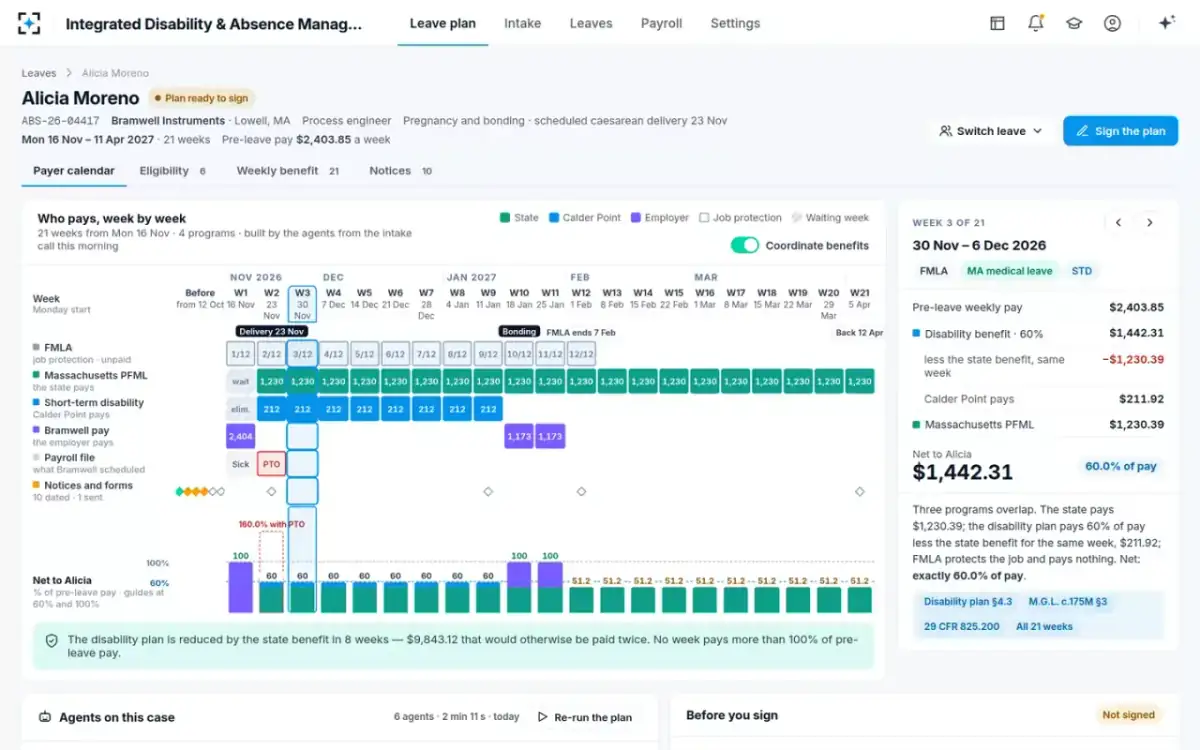This screenshot has width=1200, height=750.
Task: Toggle Coordinate benefits switch
Action: 744,245
